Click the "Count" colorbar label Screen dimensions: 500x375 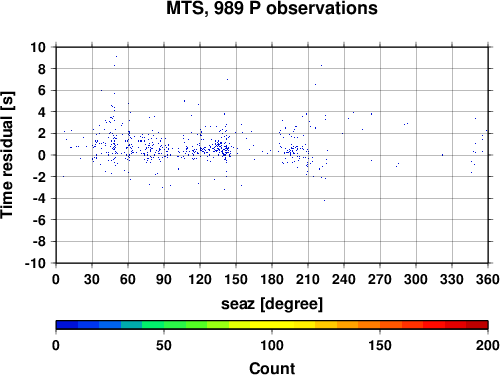click(x=272, y=368)
